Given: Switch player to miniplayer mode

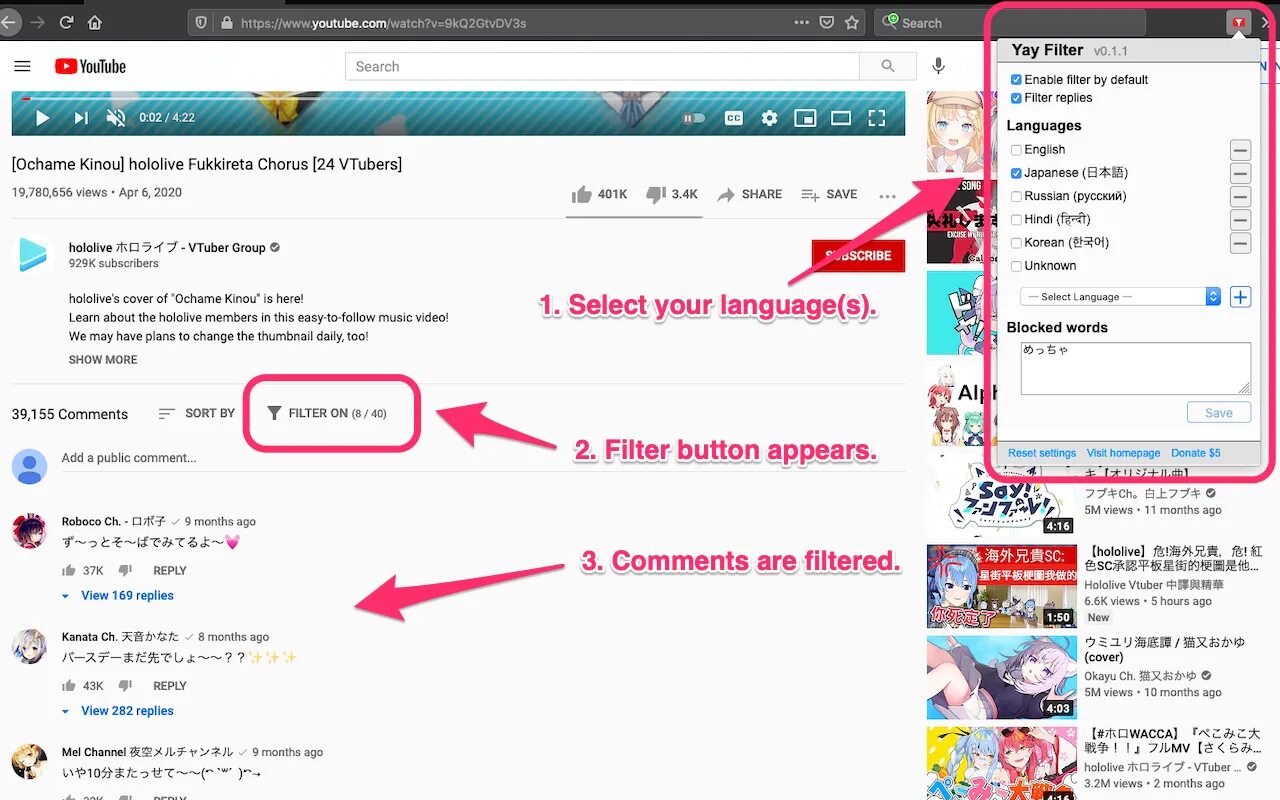Looking at the screenshot, I should (x=805, y=118).
